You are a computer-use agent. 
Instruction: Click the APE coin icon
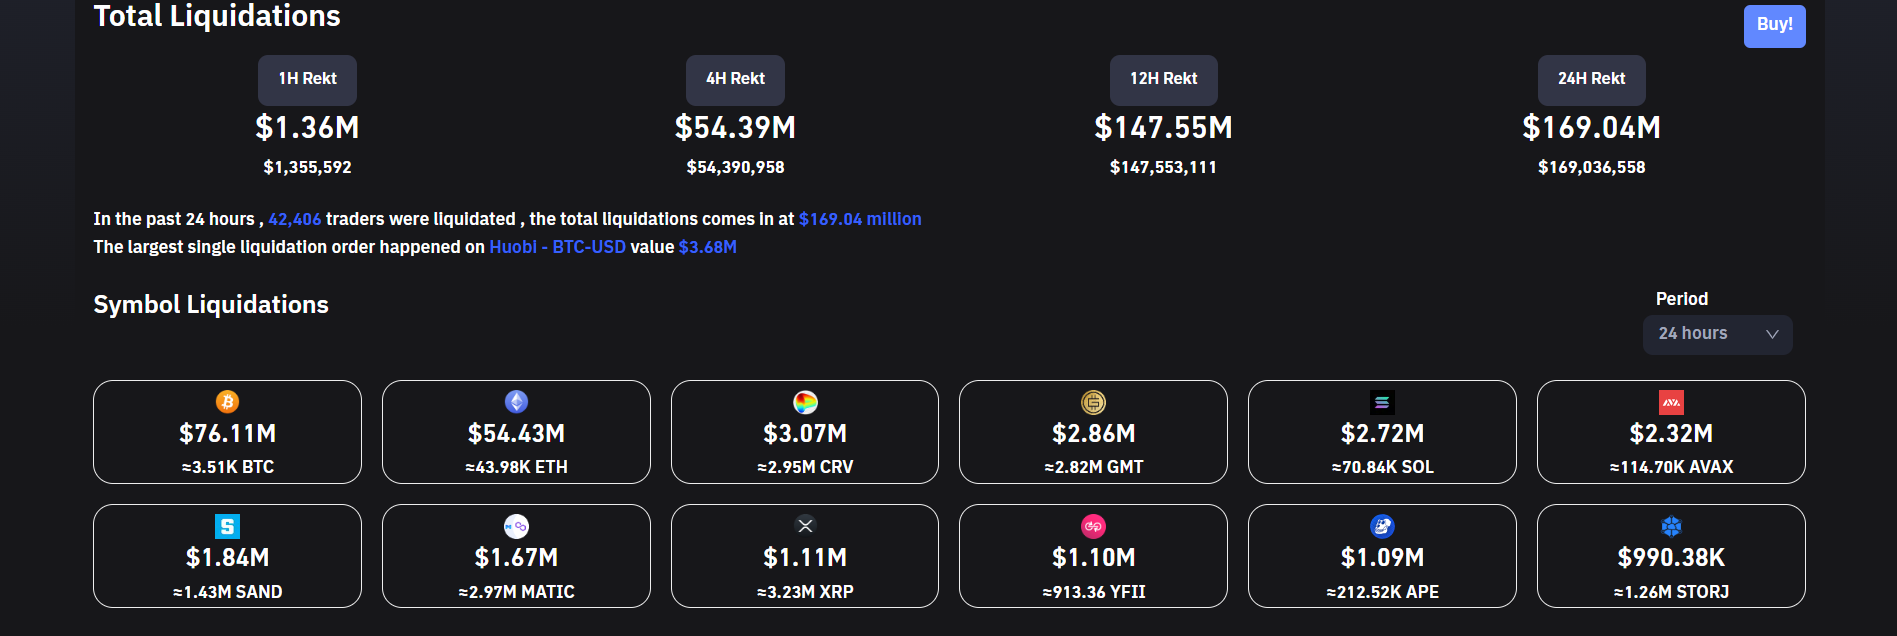(x=1382, y=526)
